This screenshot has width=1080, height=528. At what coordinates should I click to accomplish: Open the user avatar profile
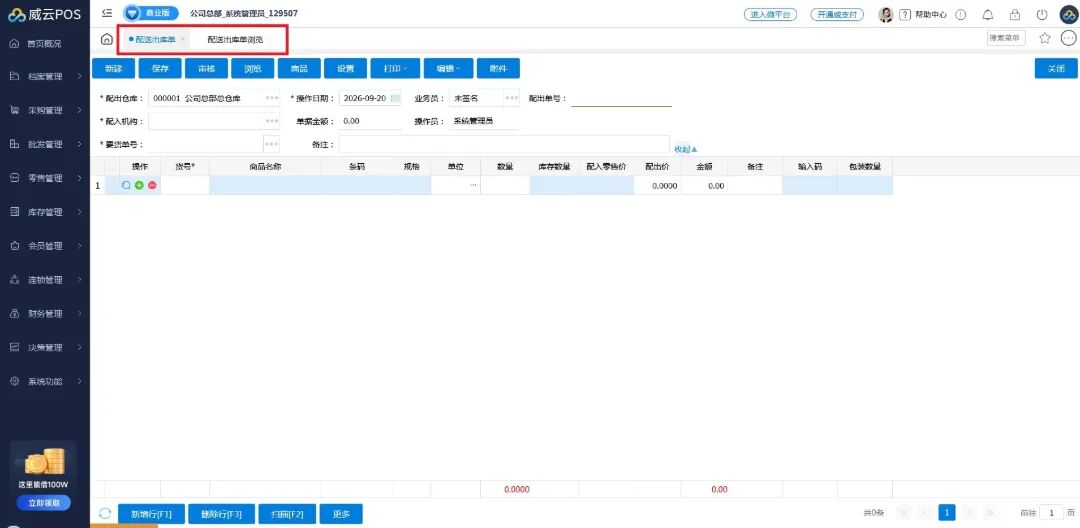(x=886, y=14)
